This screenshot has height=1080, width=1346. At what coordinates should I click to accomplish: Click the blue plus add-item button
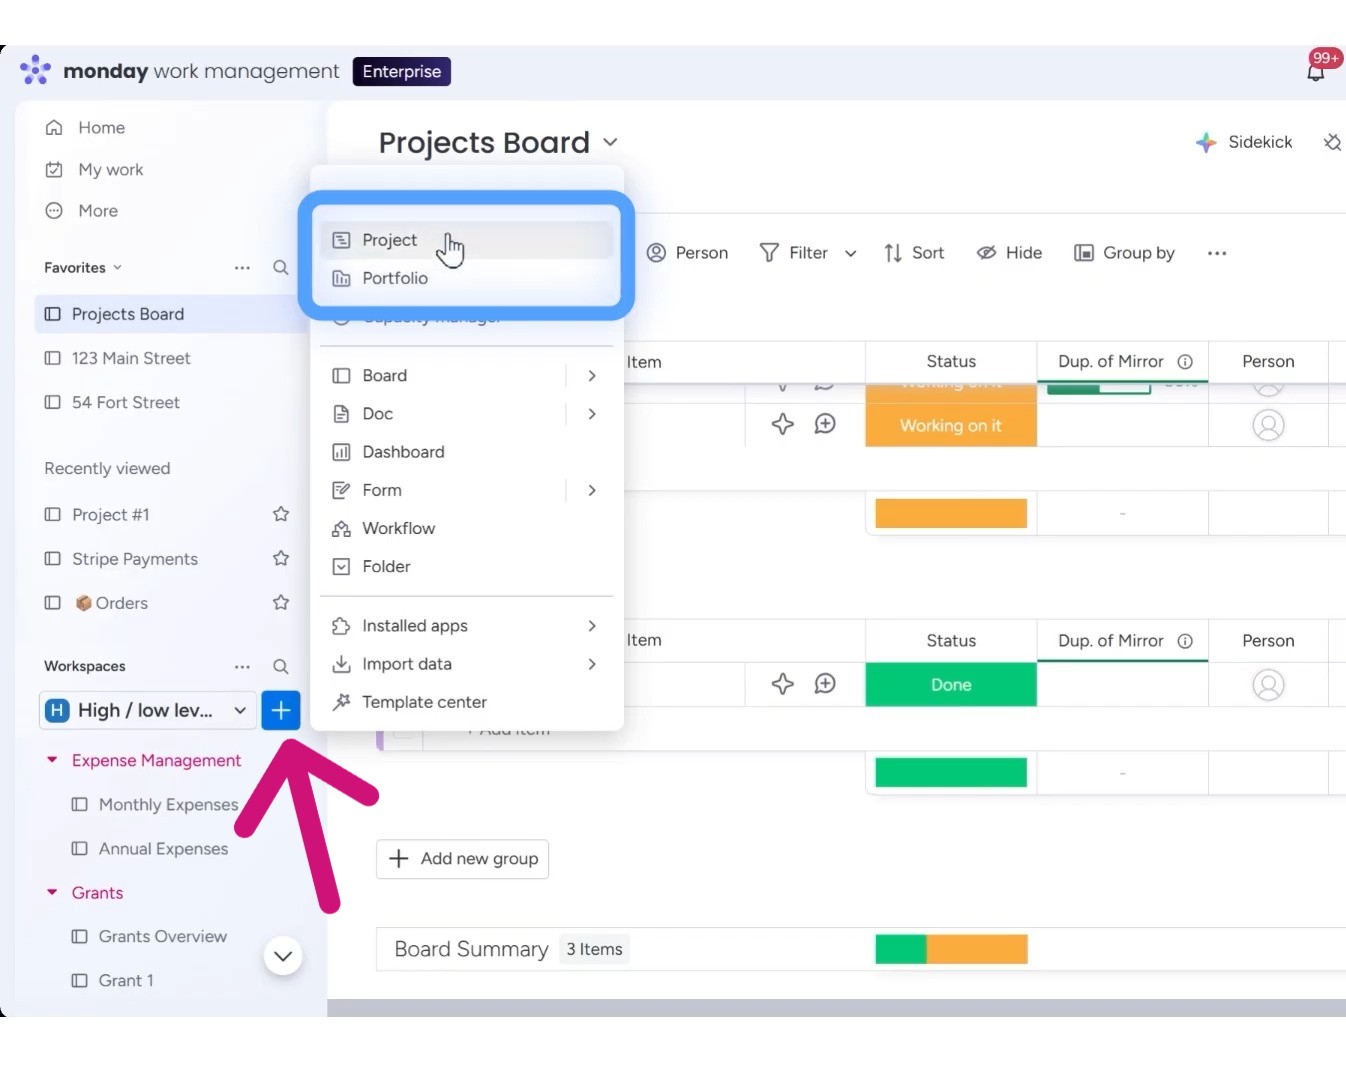pos(281,710)
